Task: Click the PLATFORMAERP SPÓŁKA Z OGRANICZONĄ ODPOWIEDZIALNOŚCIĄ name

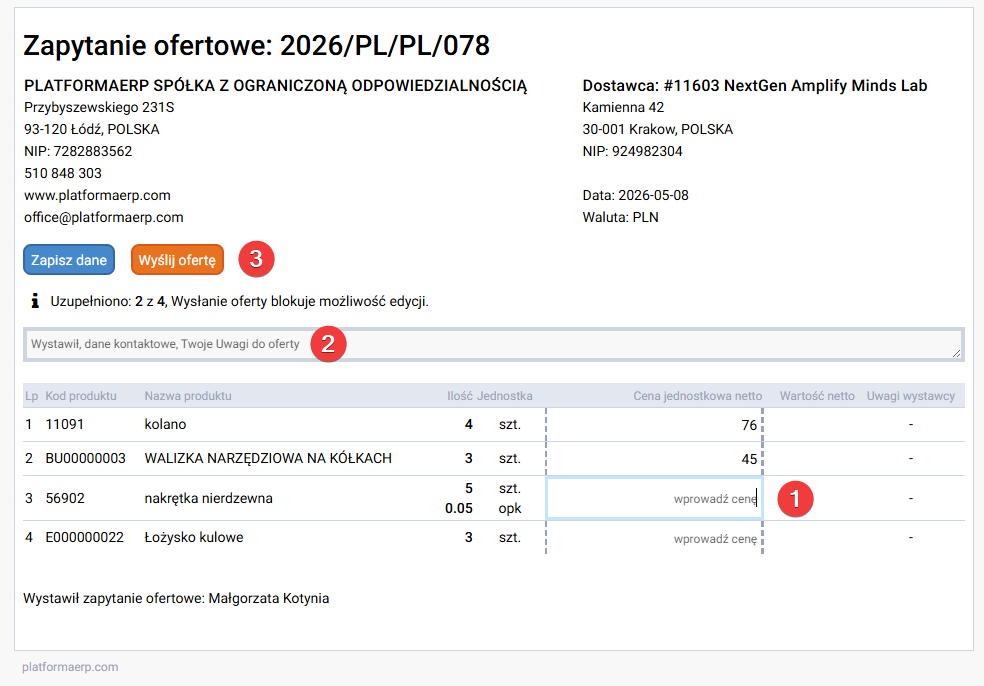Action: 275,85
